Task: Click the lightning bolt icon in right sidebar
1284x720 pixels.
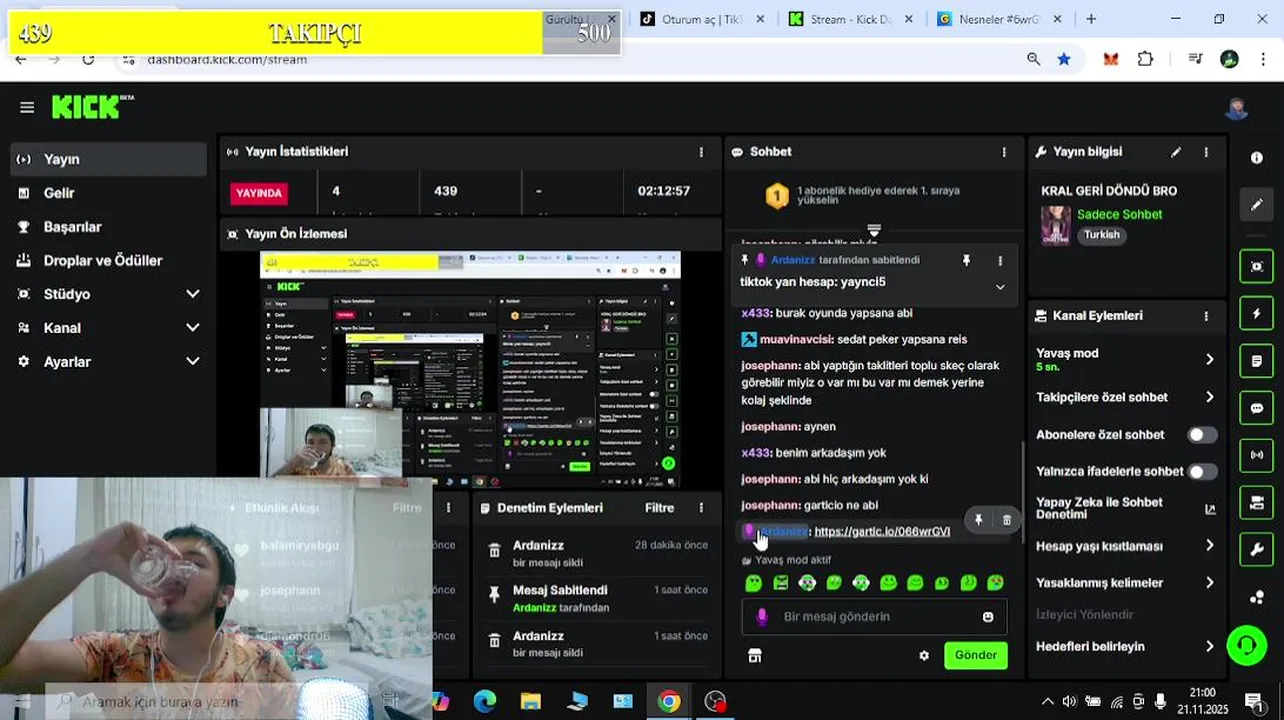Action: point(1257,314)
